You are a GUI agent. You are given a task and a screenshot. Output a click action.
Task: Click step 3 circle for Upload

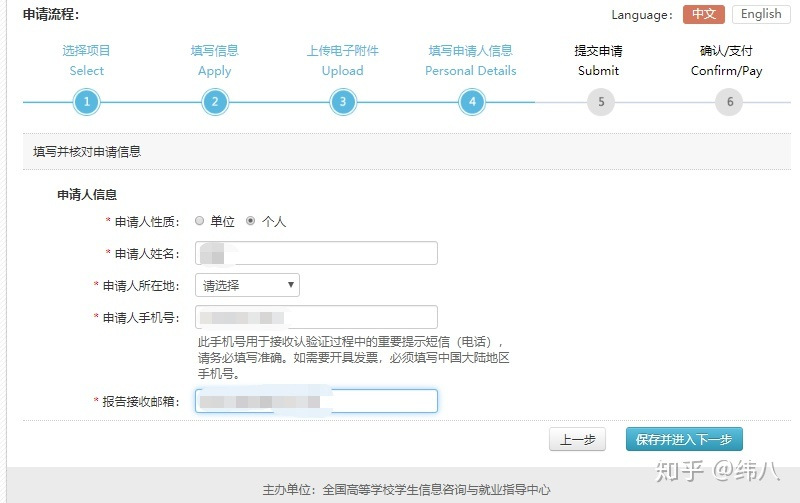pyautogui.click(x=343, y=102)
